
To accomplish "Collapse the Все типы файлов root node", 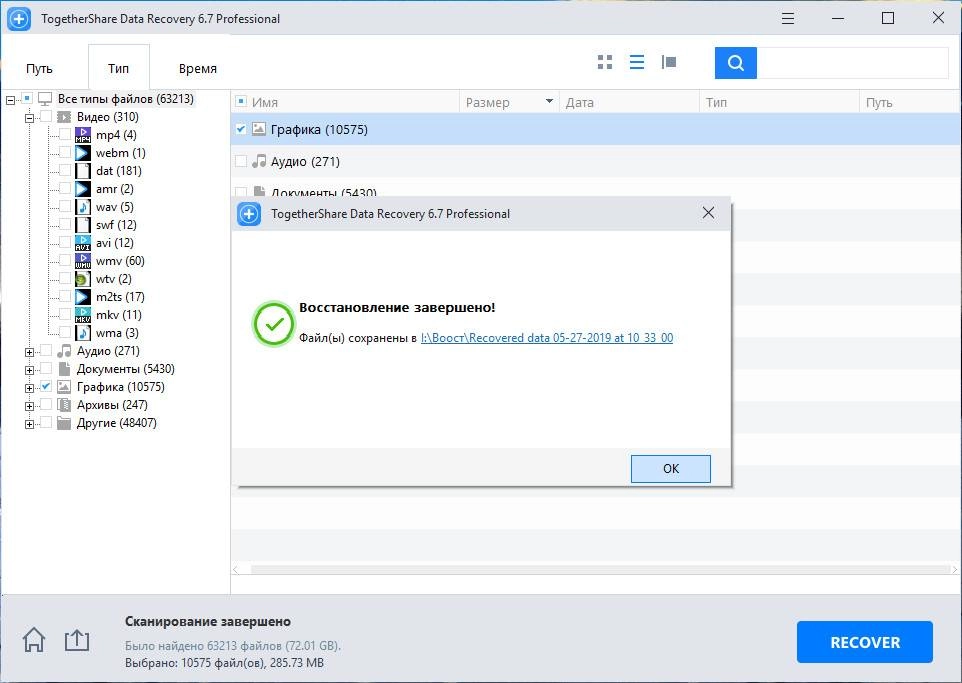I will pos(10,100).
